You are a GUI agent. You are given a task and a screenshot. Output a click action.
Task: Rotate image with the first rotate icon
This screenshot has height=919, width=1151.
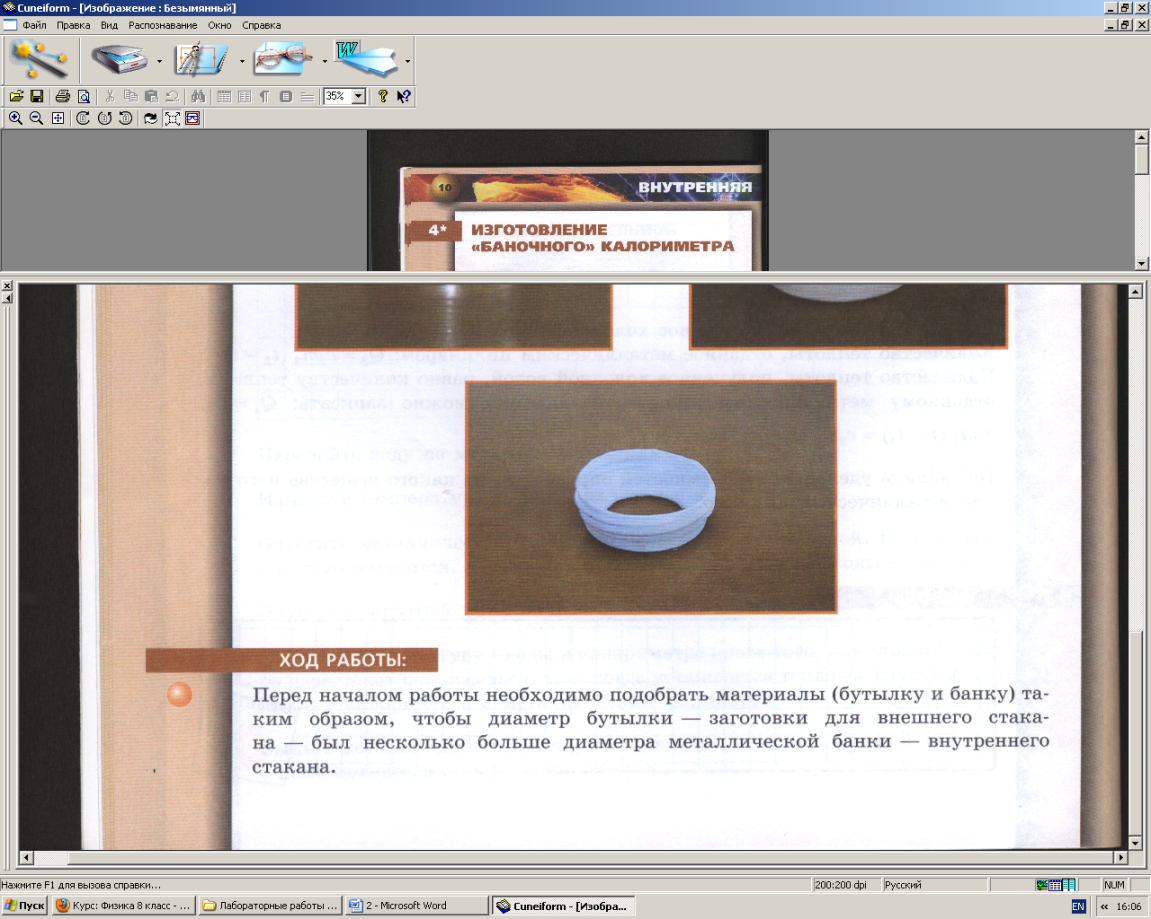(x=83, y=118)
